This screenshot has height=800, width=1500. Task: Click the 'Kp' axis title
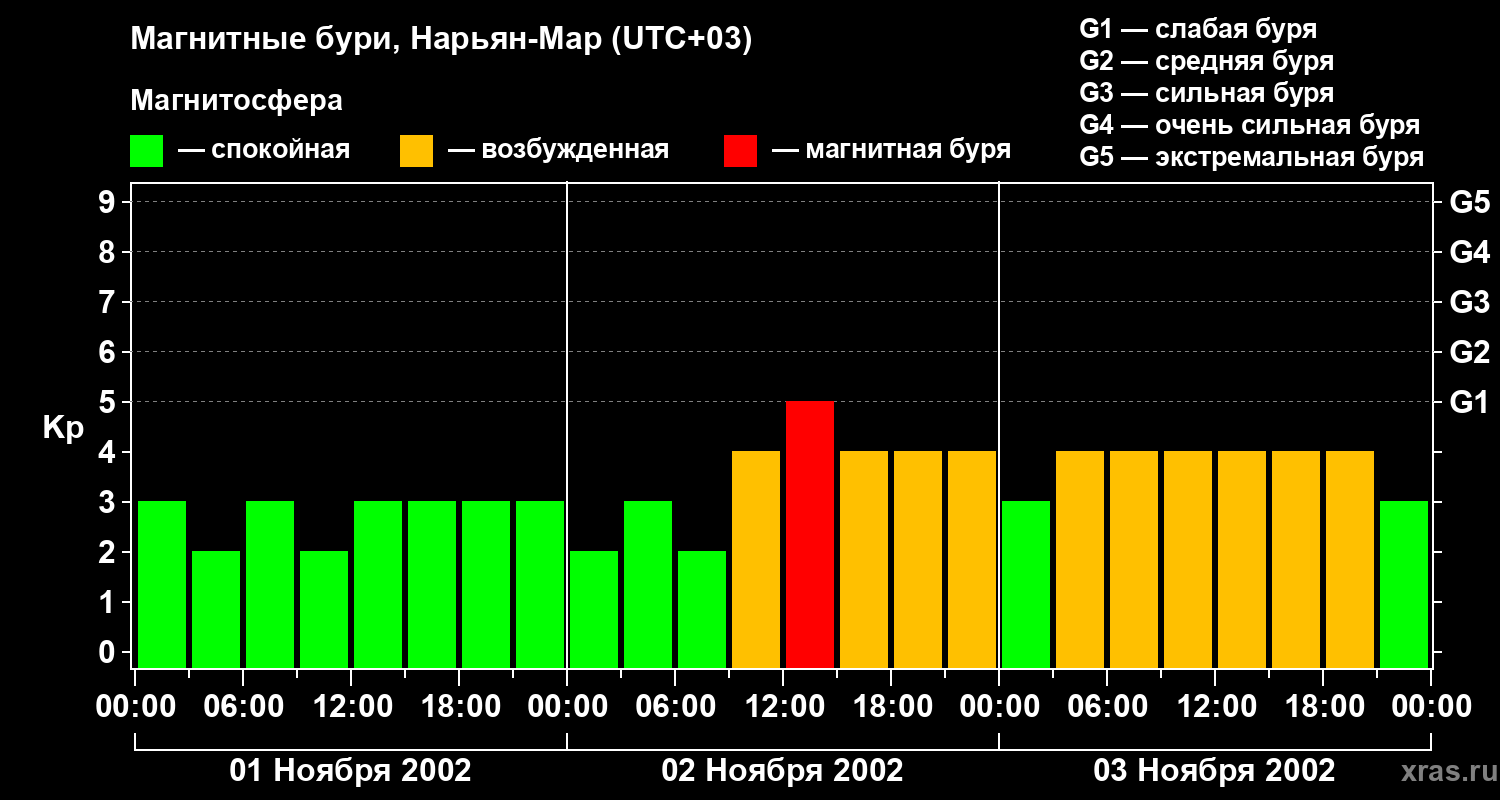point(63,428)
